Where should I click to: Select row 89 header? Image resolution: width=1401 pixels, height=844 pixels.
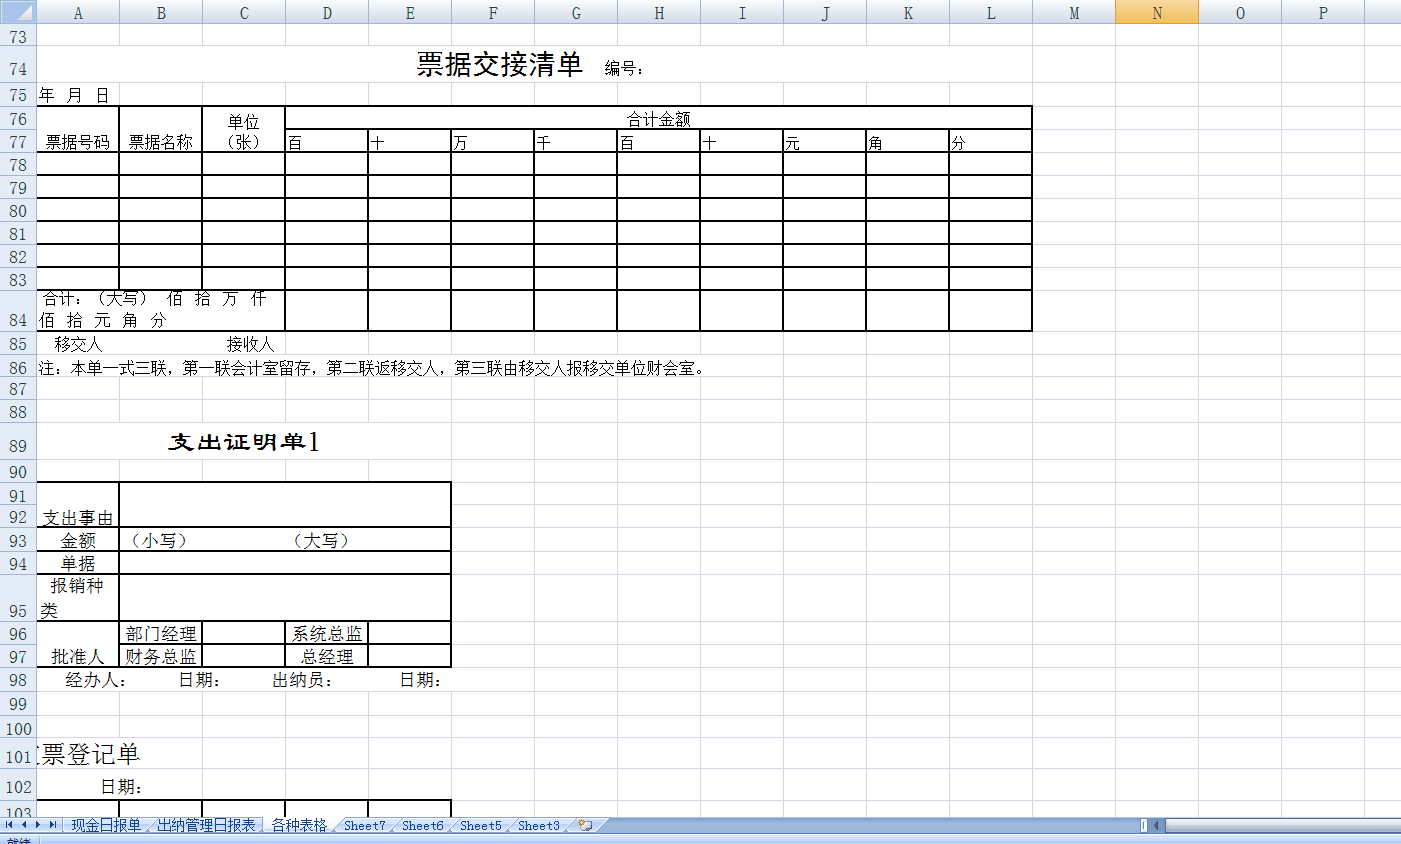pos(18,441)
